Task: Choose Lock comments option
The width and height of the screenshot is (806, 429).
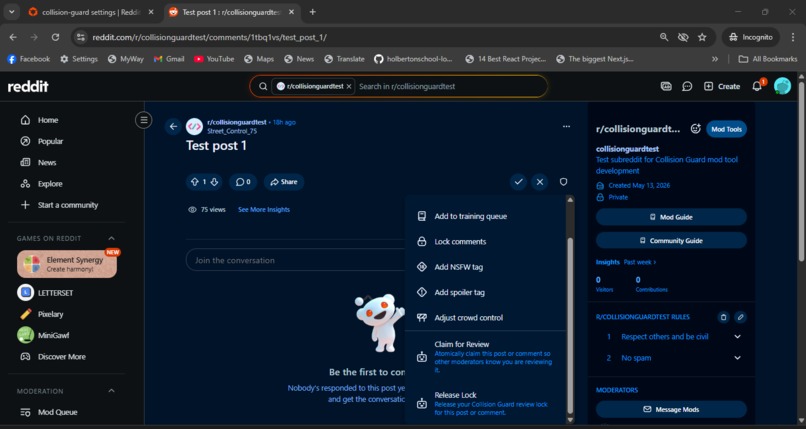Action: pyautogui.click(x=486, y=241)
